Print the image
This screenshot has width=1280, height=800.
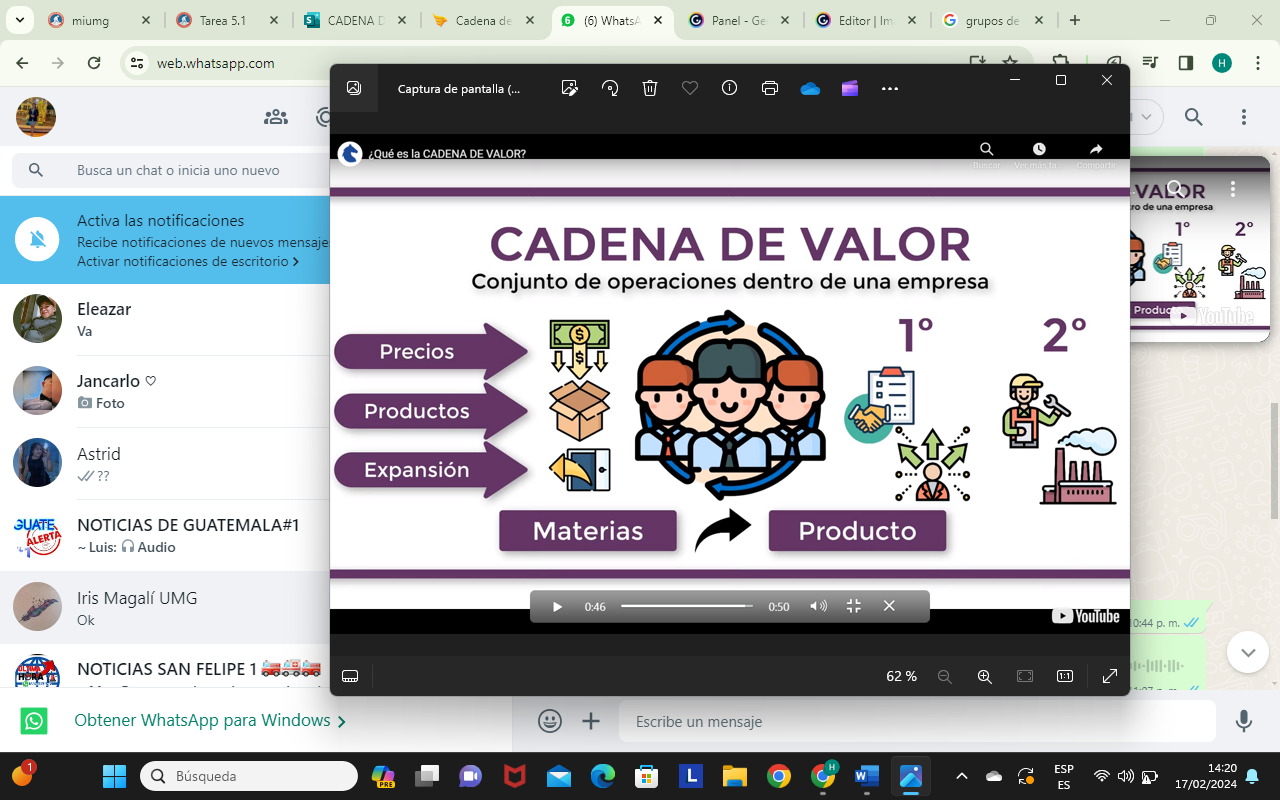(769, 88)
